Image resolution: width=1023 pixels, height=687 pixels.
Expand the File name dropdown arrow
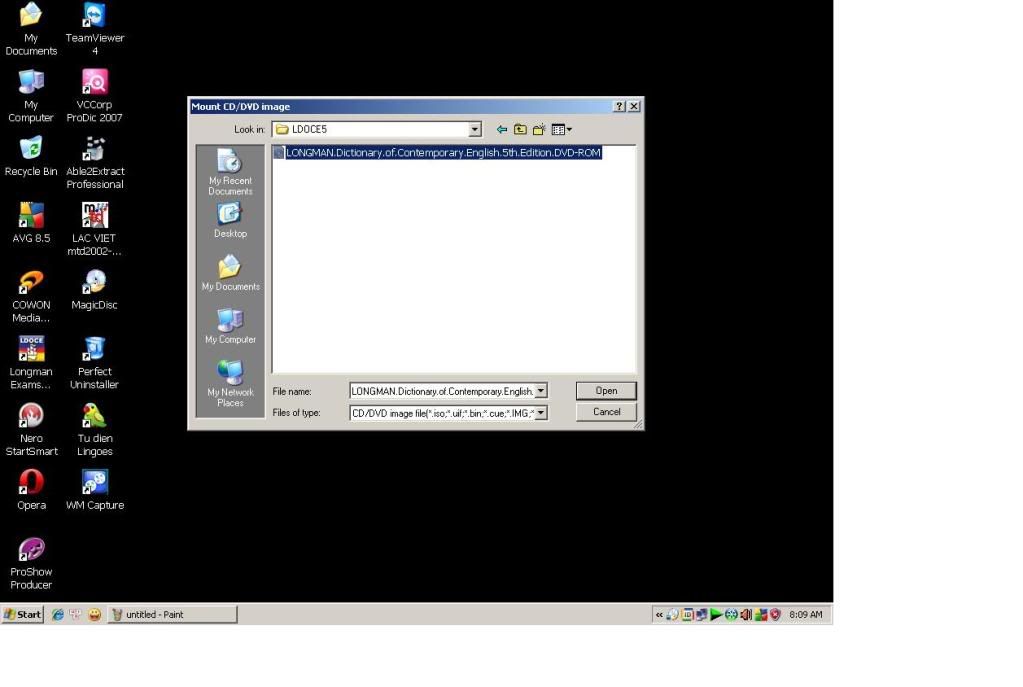[x=541, y=391]
